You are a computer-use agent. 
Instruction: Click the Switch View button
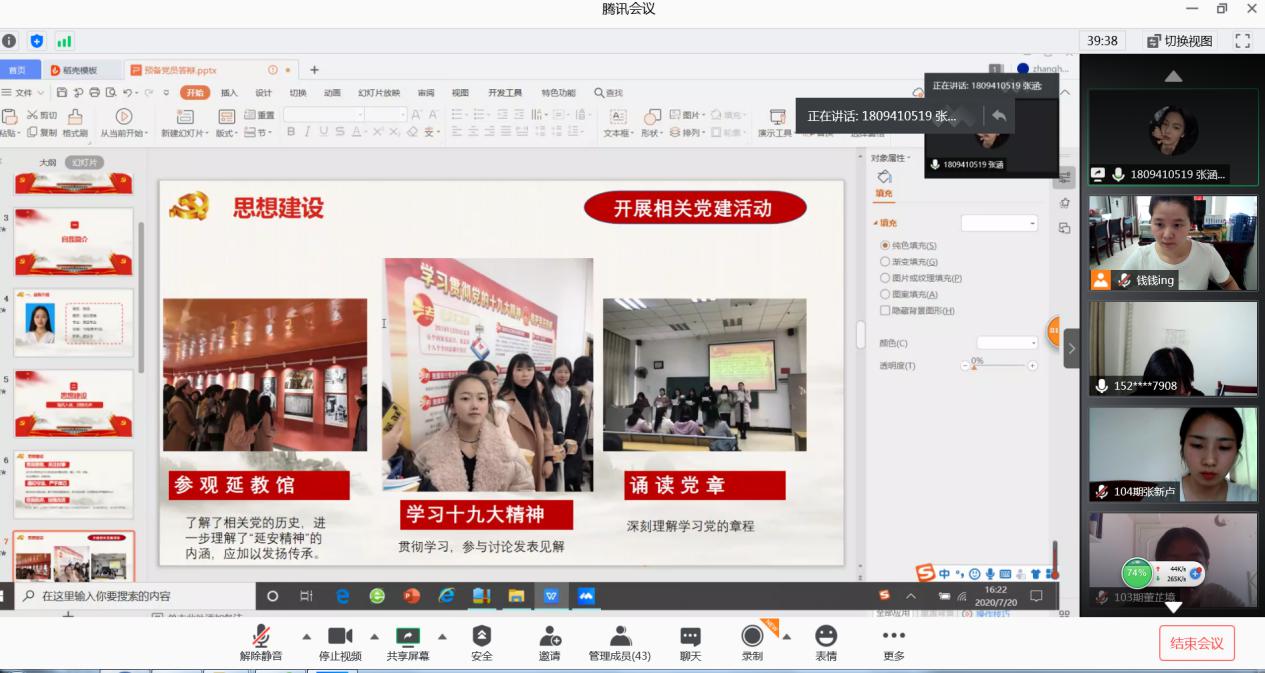coord(1180,41)
